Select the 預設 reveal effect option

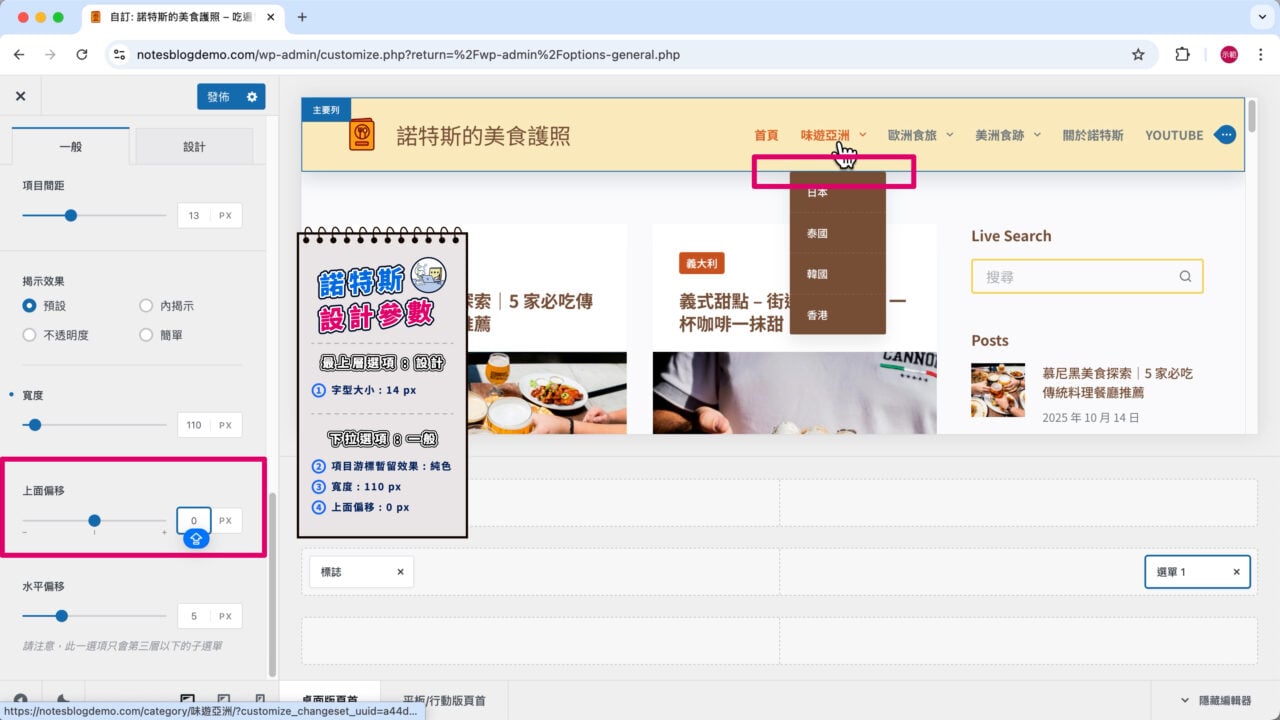click(x=30, y=306)
